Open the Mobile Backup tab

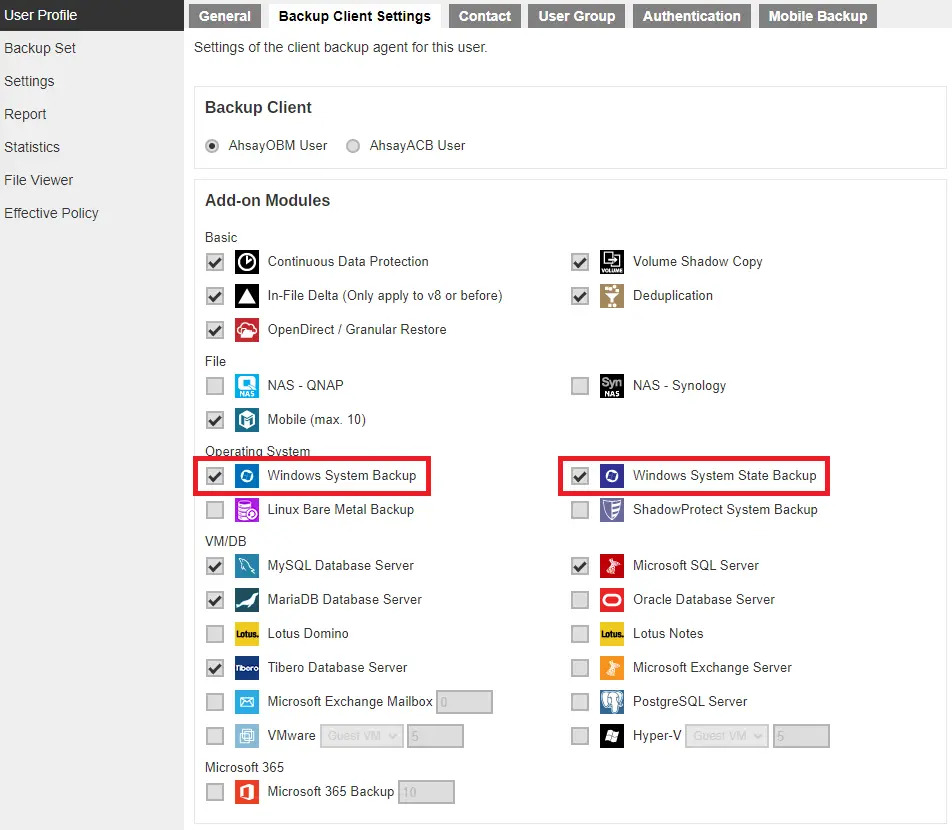[x=818, y=16]
